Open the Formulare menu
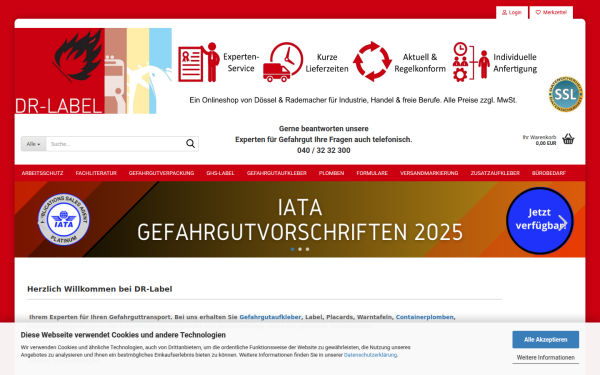This screenshot has width=600, height=375. (372, 173)
